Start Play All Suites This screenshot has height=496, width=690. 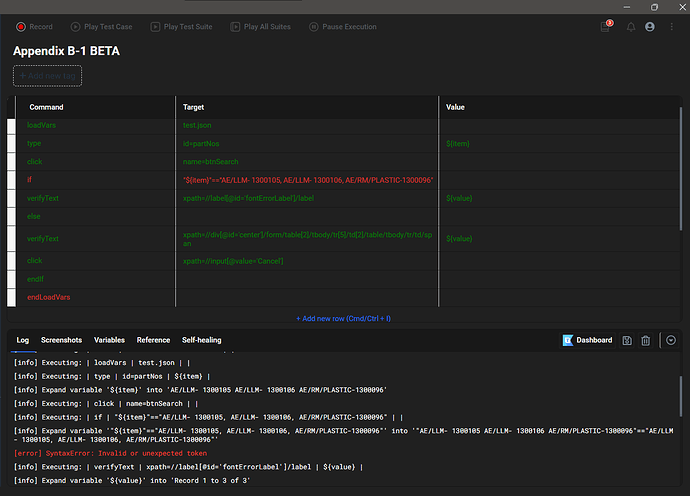pos(263,27)
